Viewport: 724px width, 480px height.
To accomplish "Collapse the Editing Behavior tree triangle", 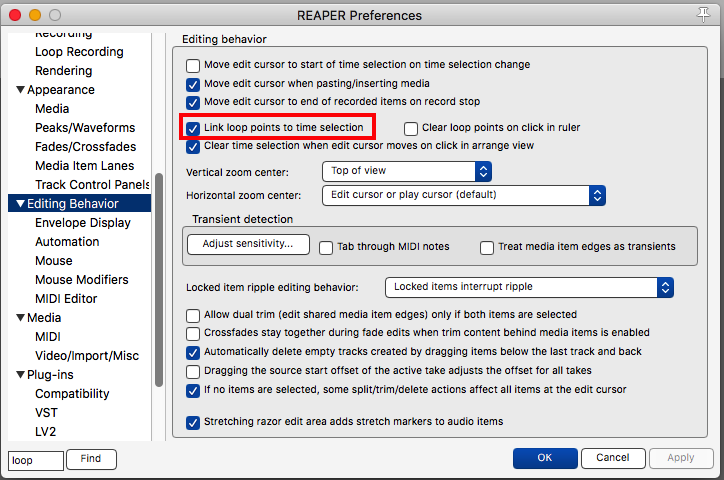I will tap(20, 204).
